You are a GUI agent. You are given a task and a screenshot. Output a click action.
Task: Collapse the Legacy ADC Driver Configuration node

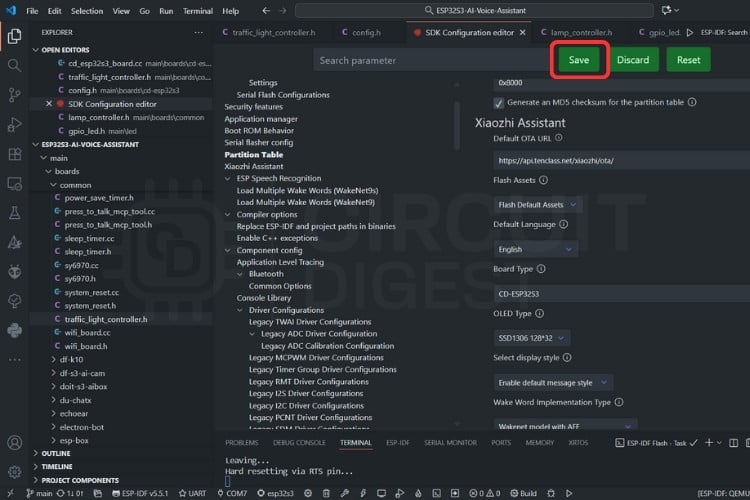coord(253,334)
